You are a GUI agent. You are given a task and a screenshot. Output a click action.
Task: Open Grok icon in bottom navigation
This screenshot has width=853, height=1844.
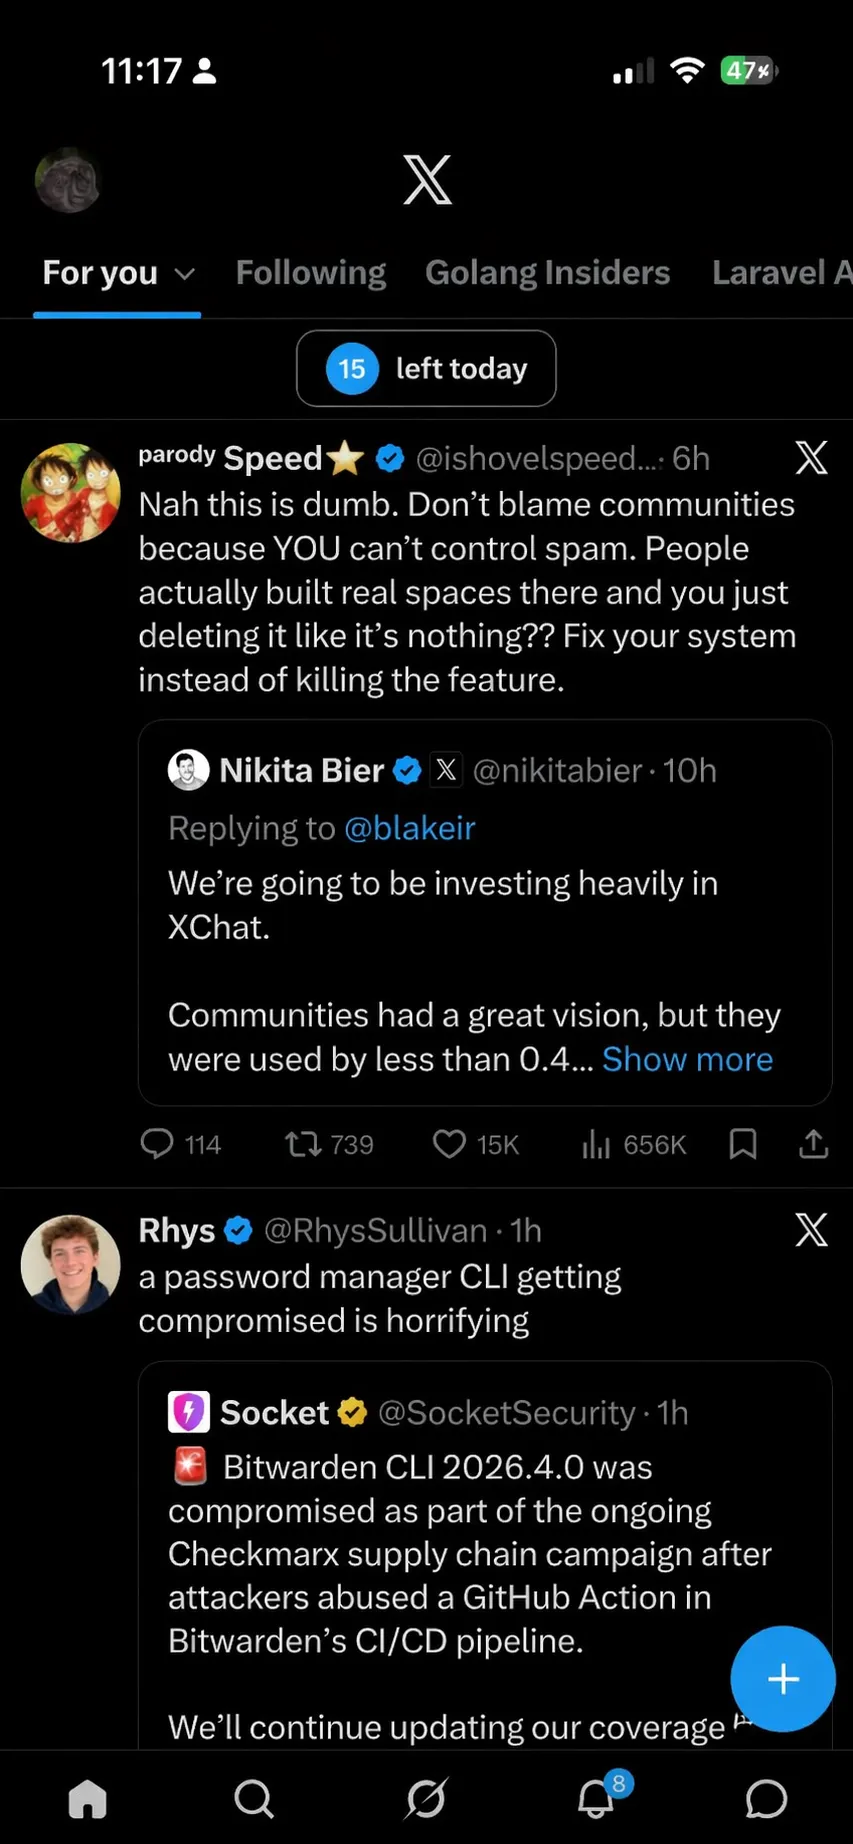tap(426, 1799)
